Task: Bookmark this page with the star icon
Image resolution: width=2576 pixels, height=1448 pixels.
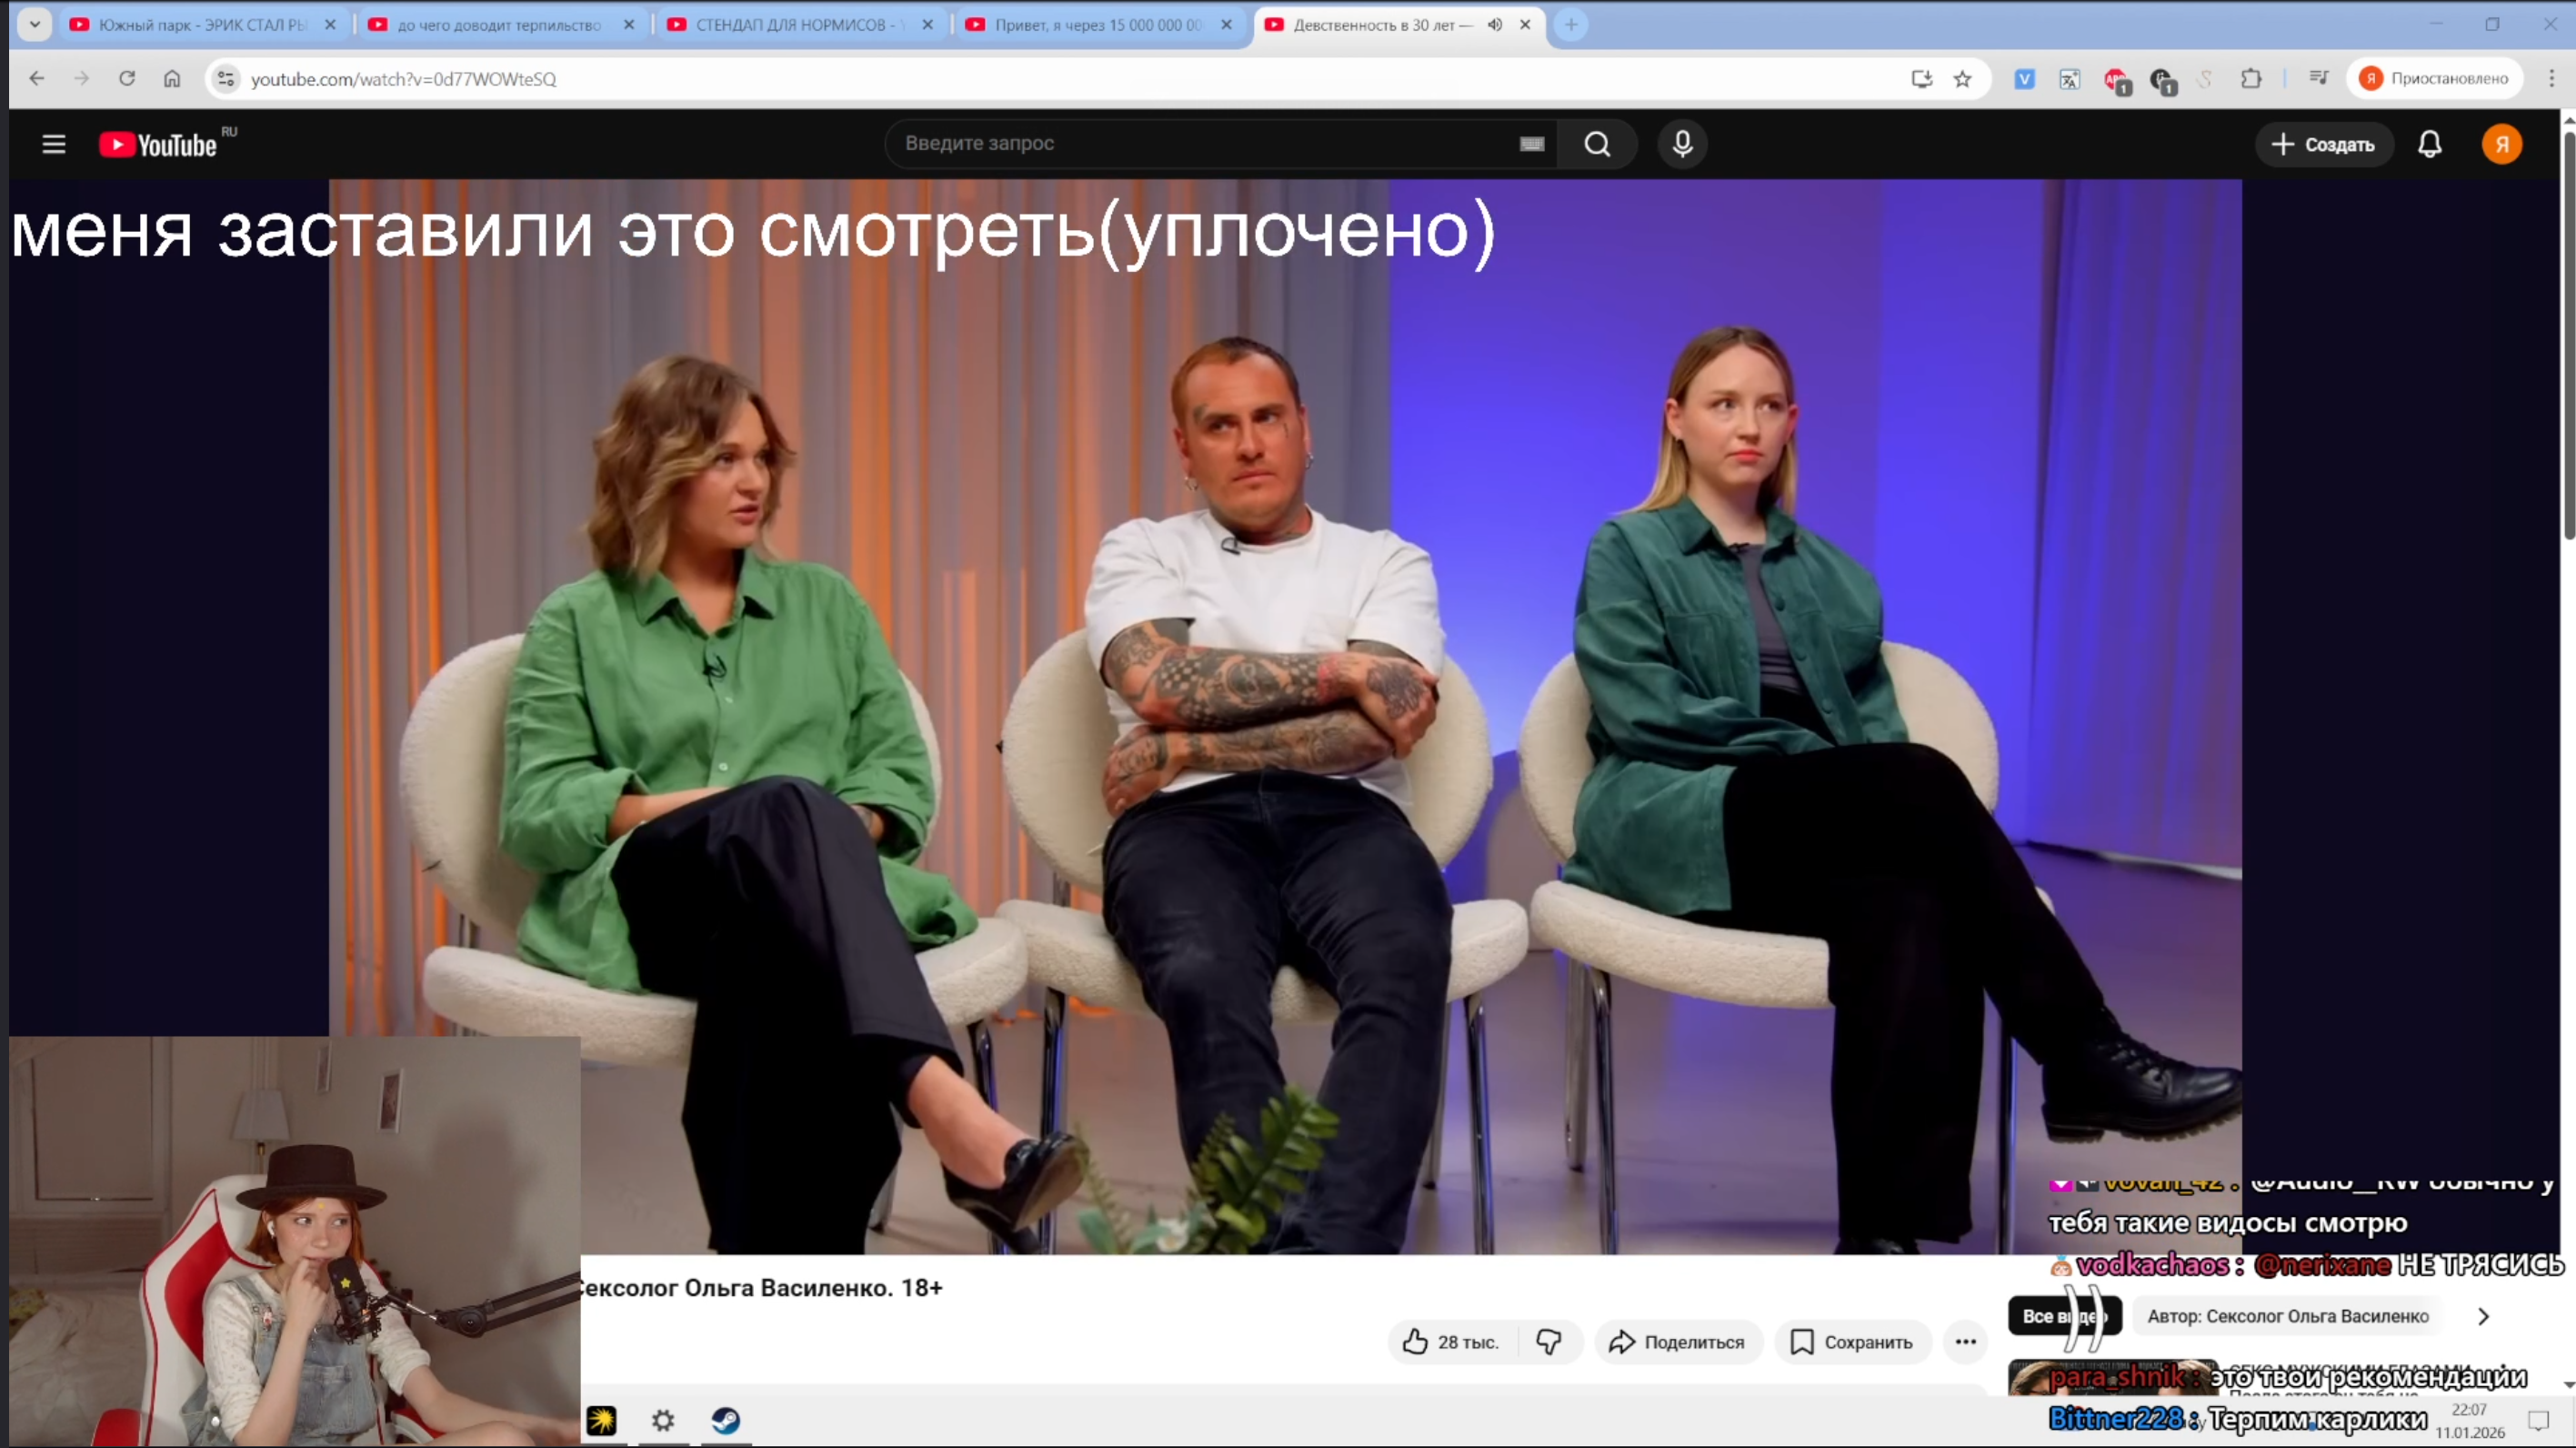Action: point(1962,79)
